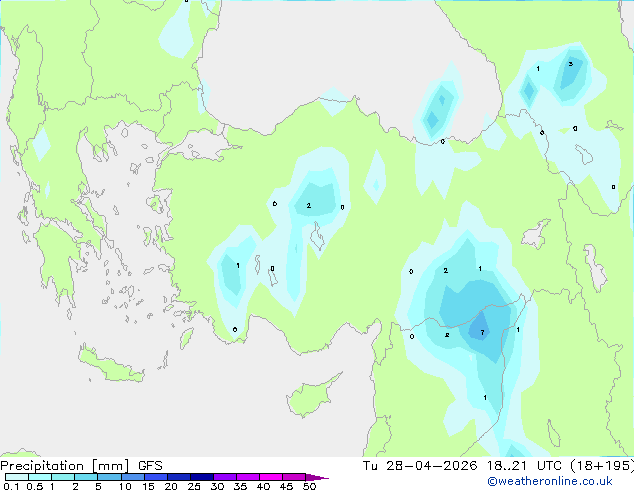
Task: Click the legend tick label '0.1'
Action: click(x=11, y=486)
